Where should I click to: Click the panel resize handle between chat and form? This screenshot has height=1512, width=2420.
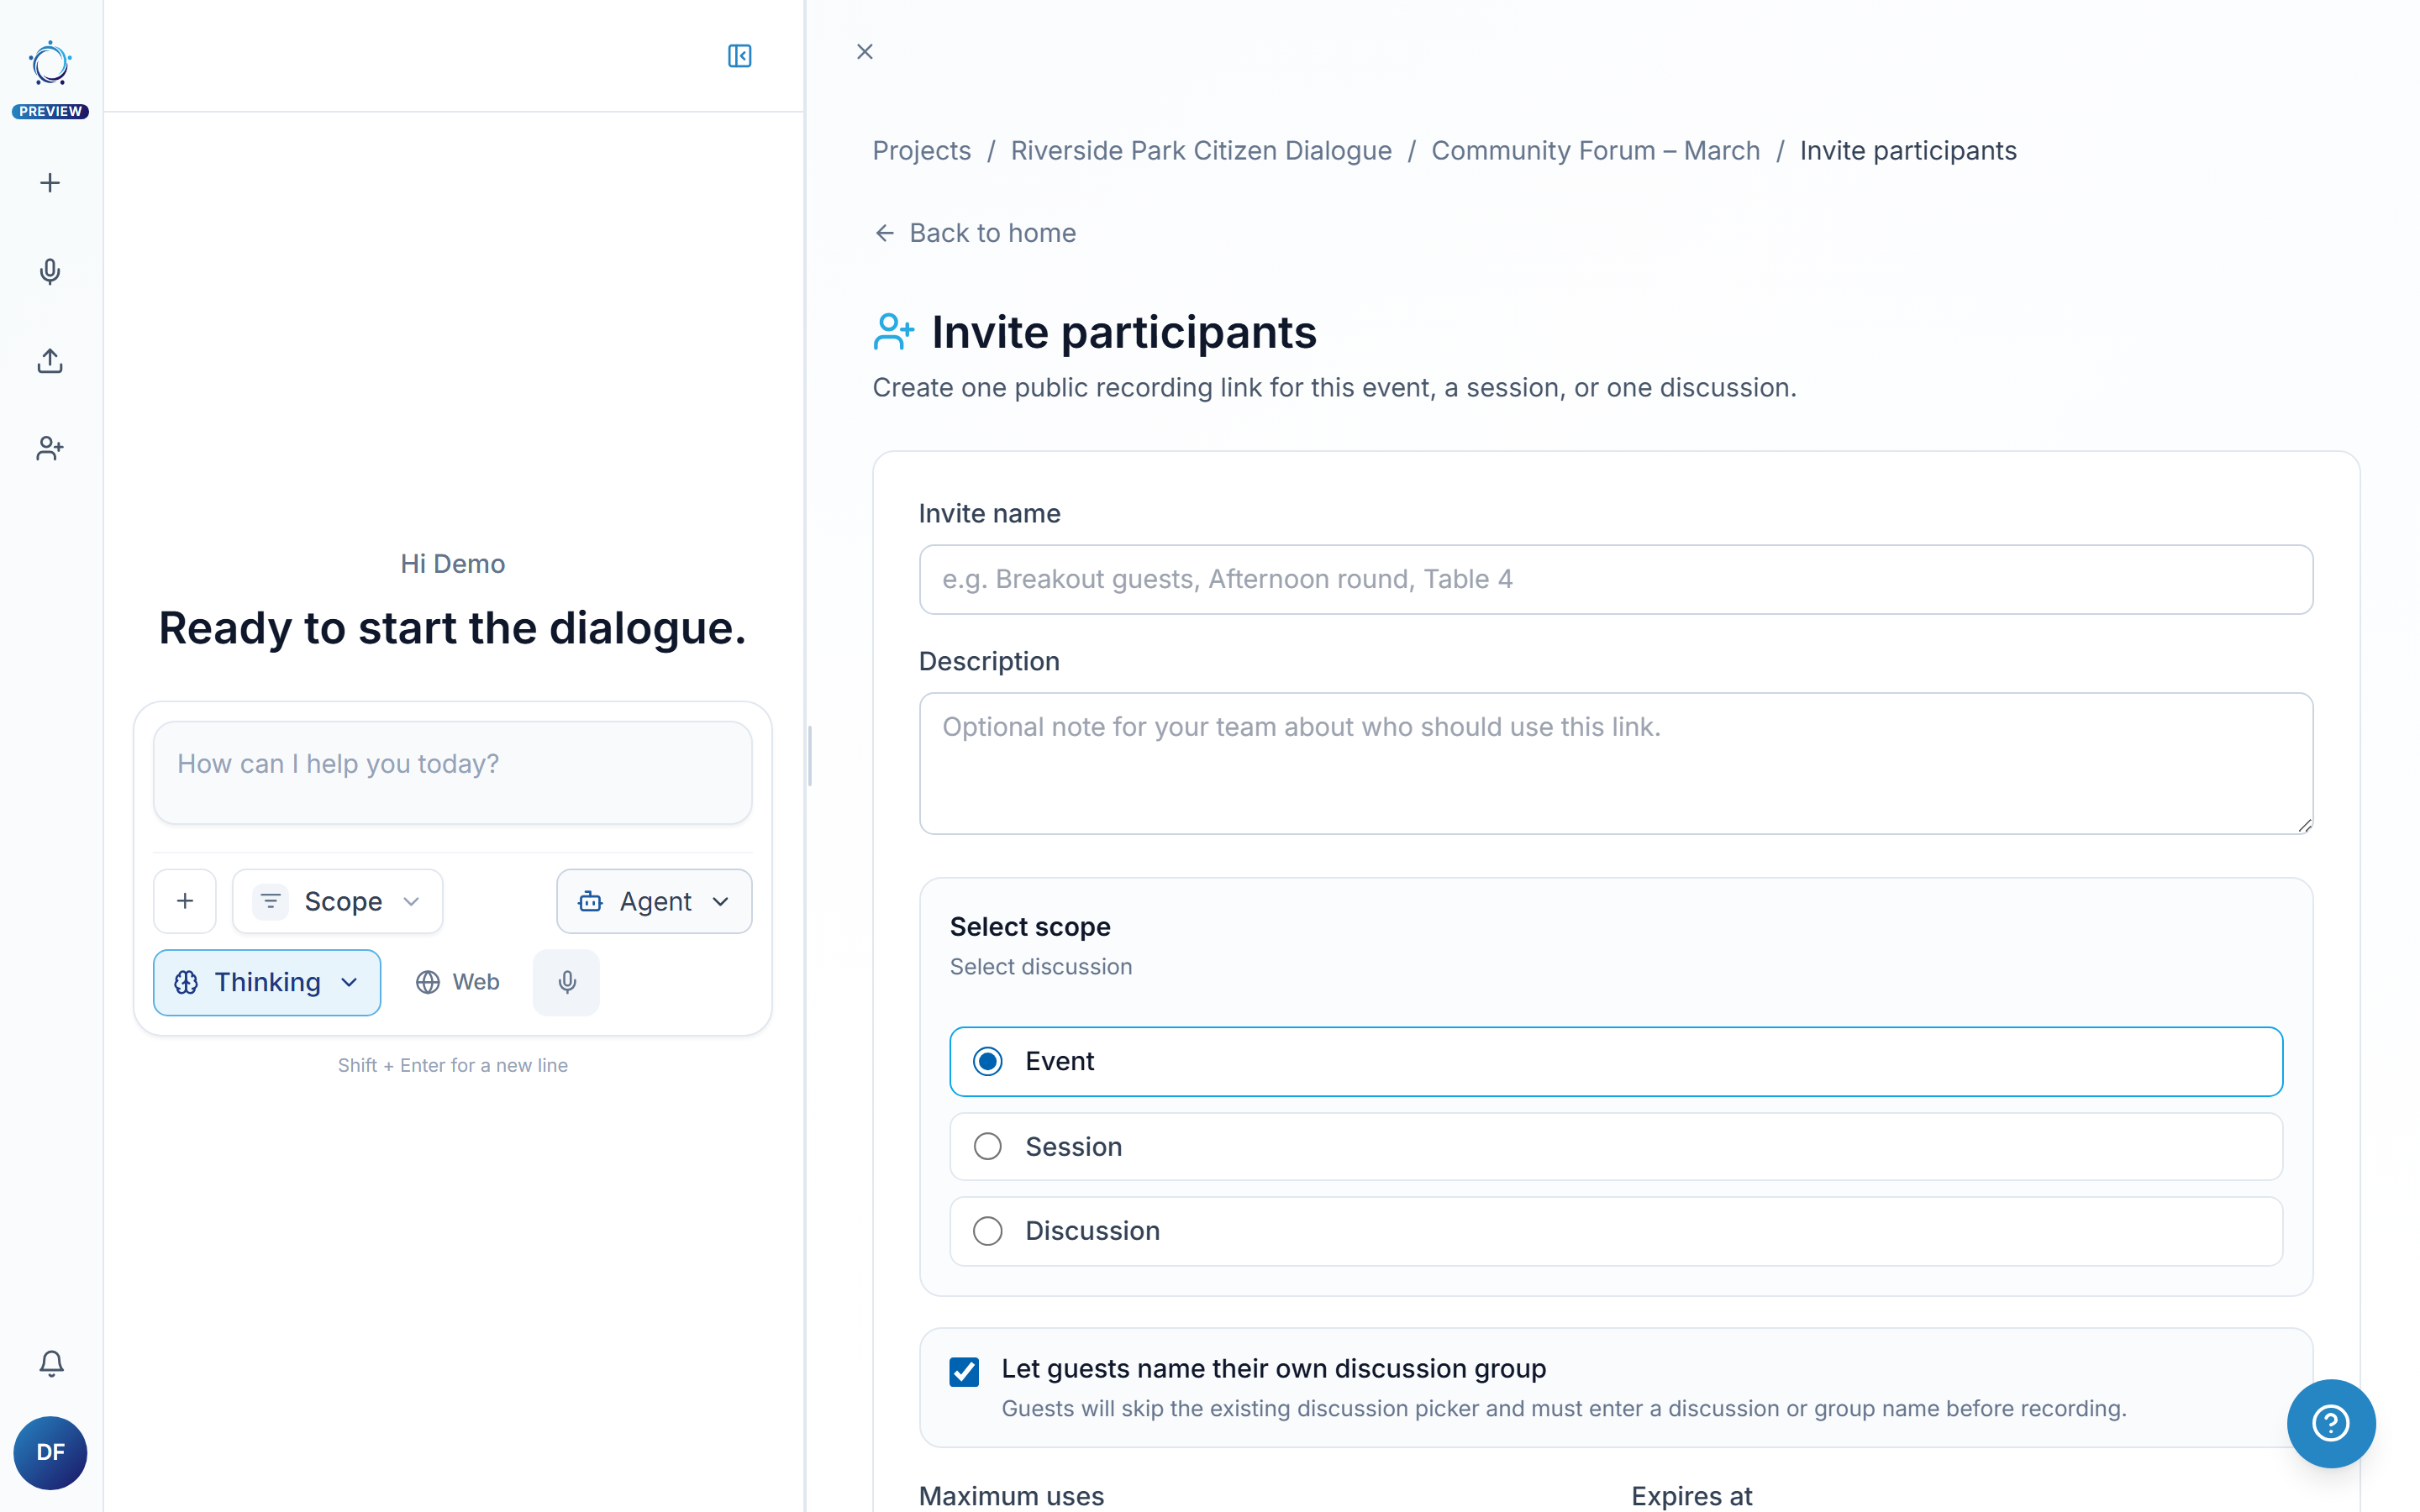(x=809, y=756)
